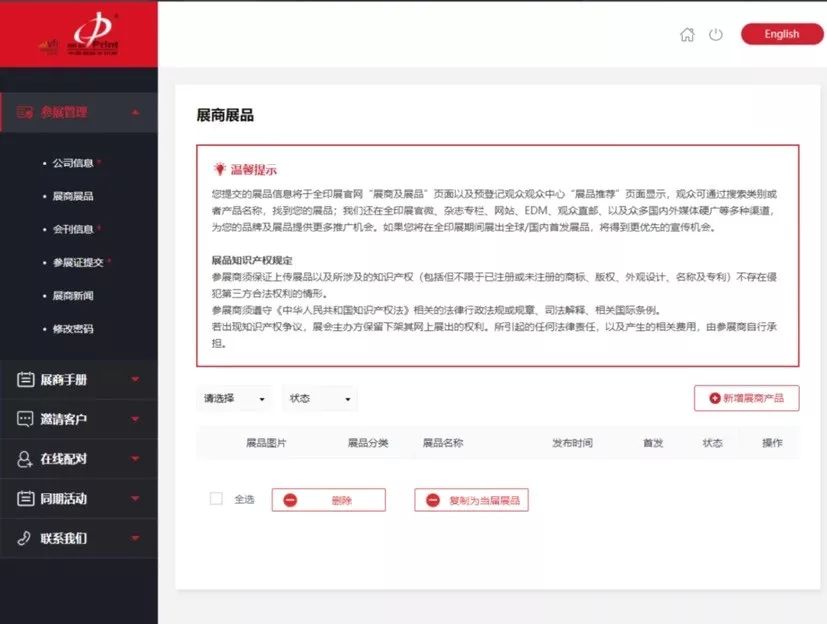827x624 pixels.
Task: Expand the 展商手册 menu arrow
Action: pos(135,380)
